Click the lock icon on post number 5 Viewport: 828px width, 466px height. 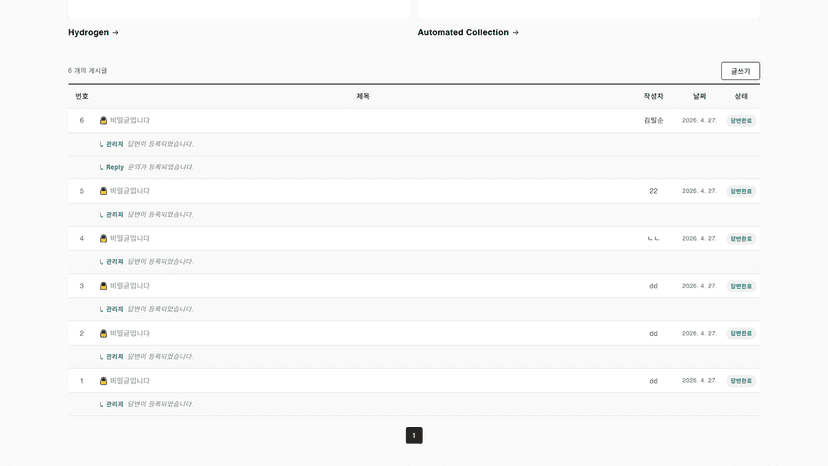[104, 191]
